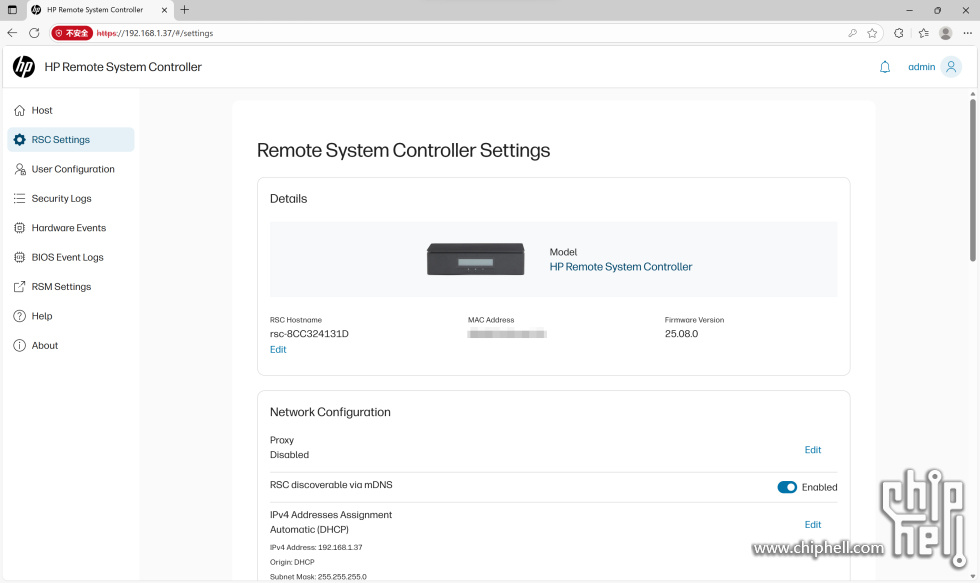Click the page vertical scrollbar
The image size is (980, 583).
tap(972, 180)
